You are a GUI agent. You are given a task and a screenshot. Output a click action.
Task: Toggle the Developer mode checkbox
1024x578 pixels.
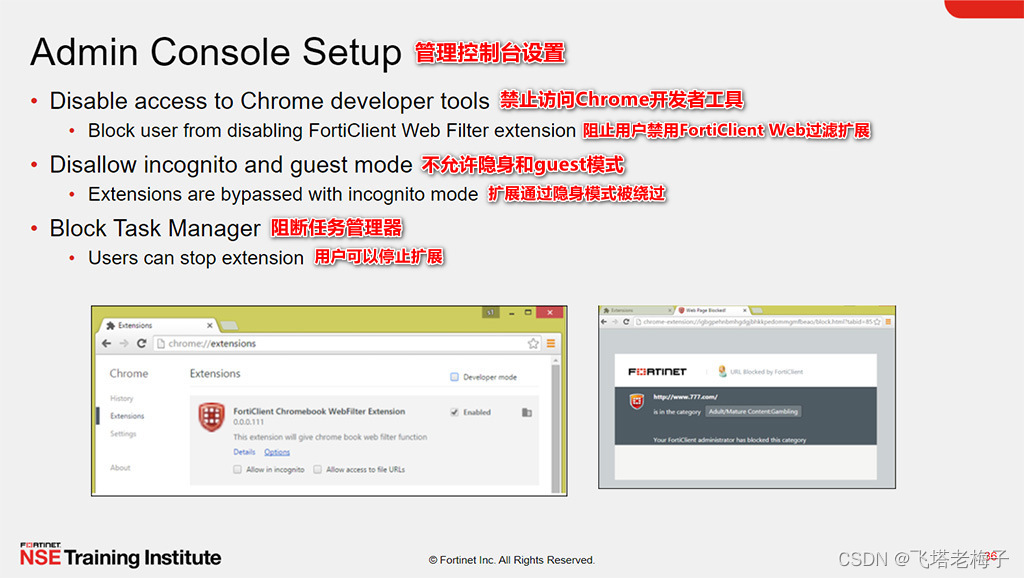455,377
